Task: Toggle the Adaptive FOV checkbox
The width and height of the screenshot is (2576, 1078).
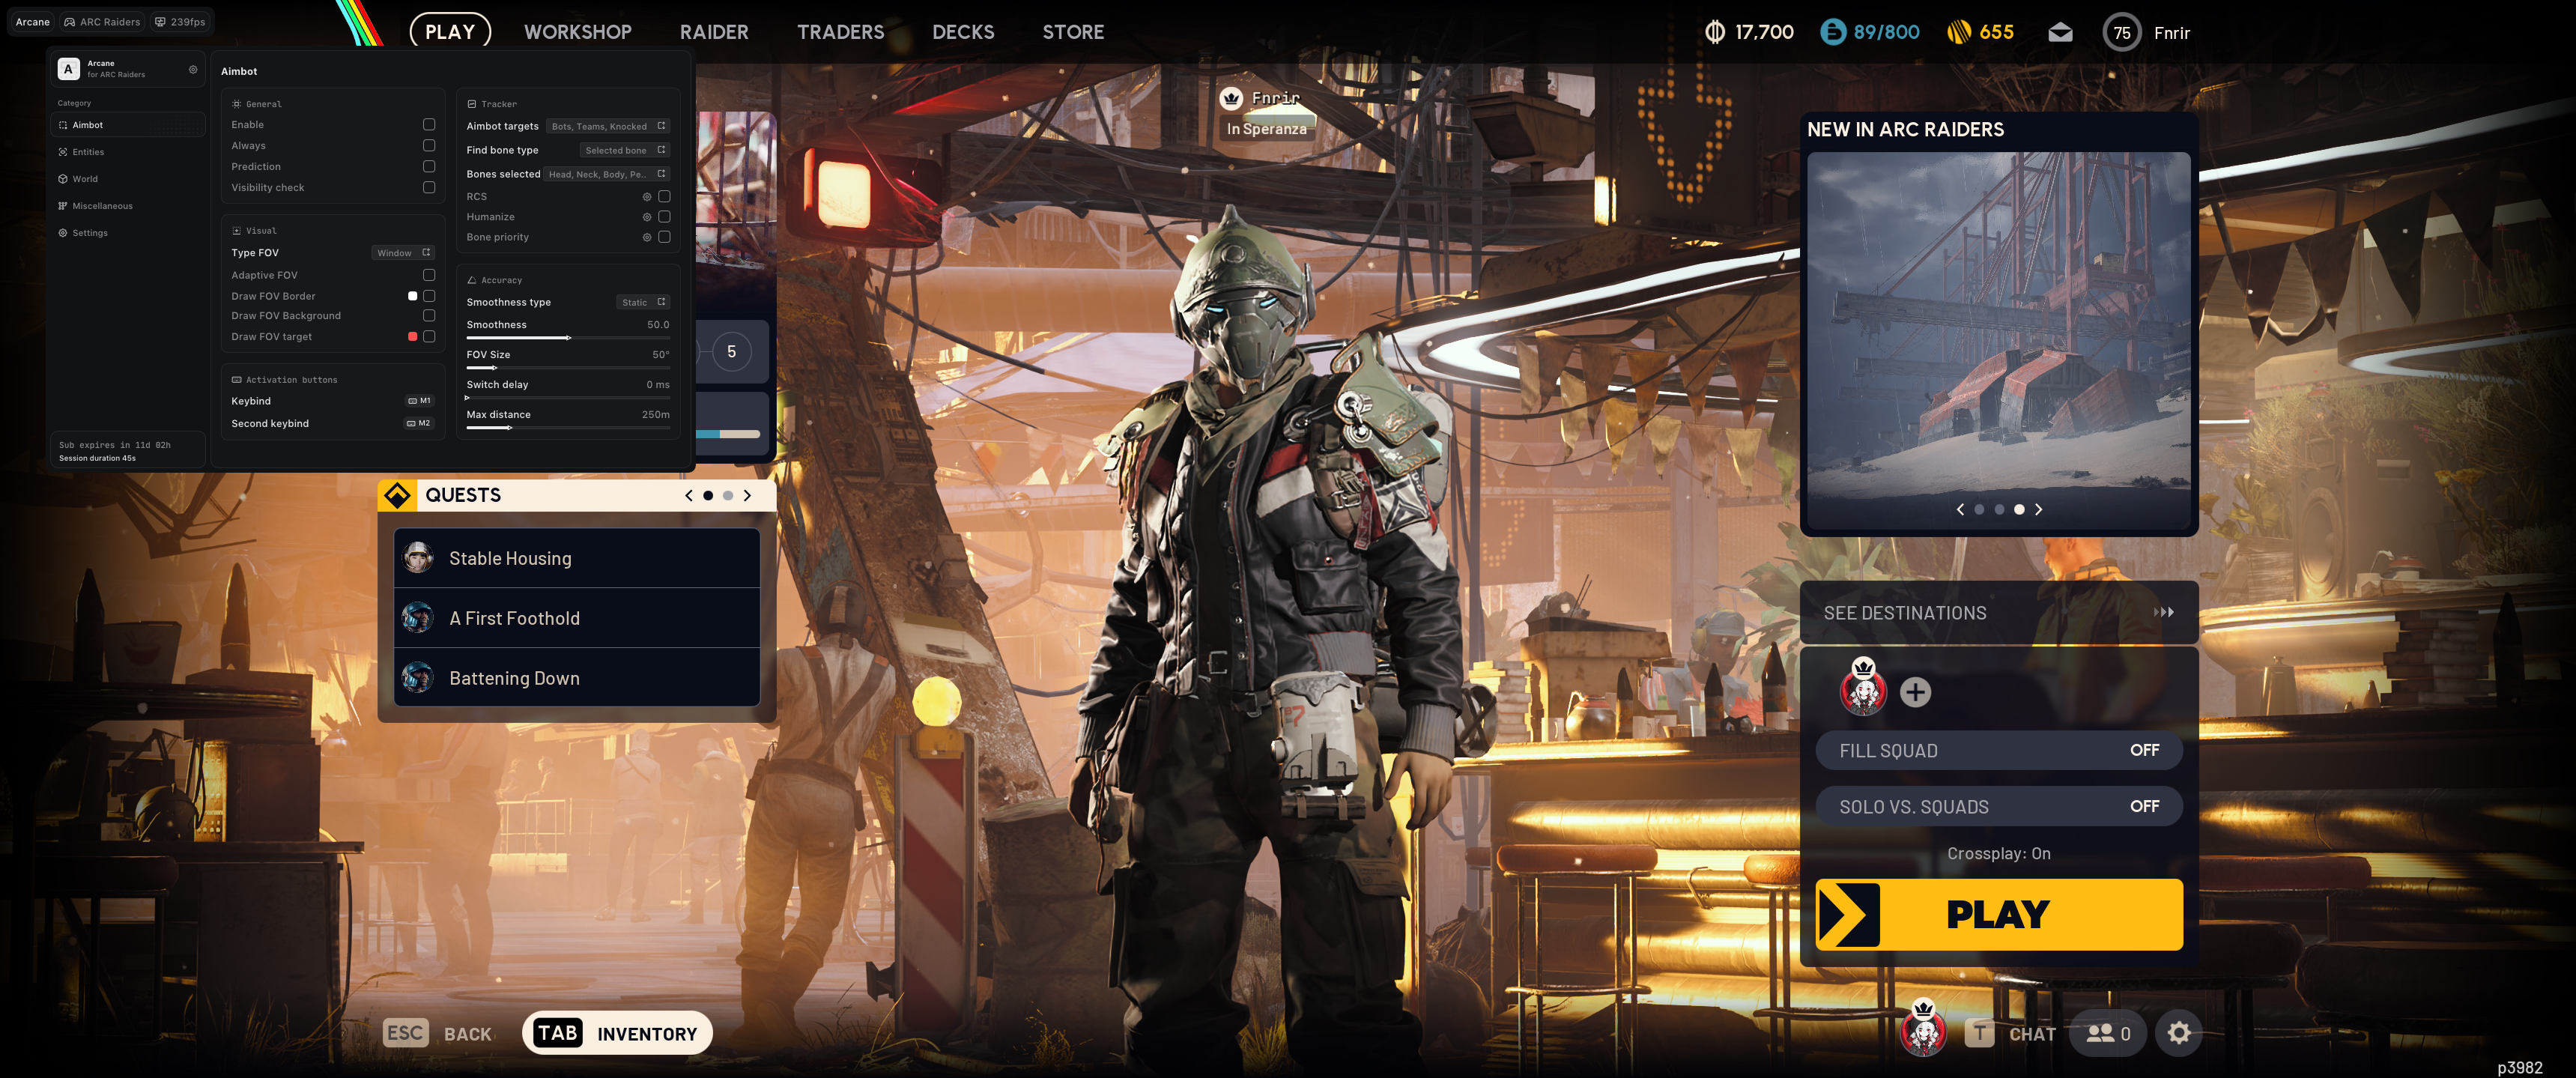Action: [x=429, y=275]
